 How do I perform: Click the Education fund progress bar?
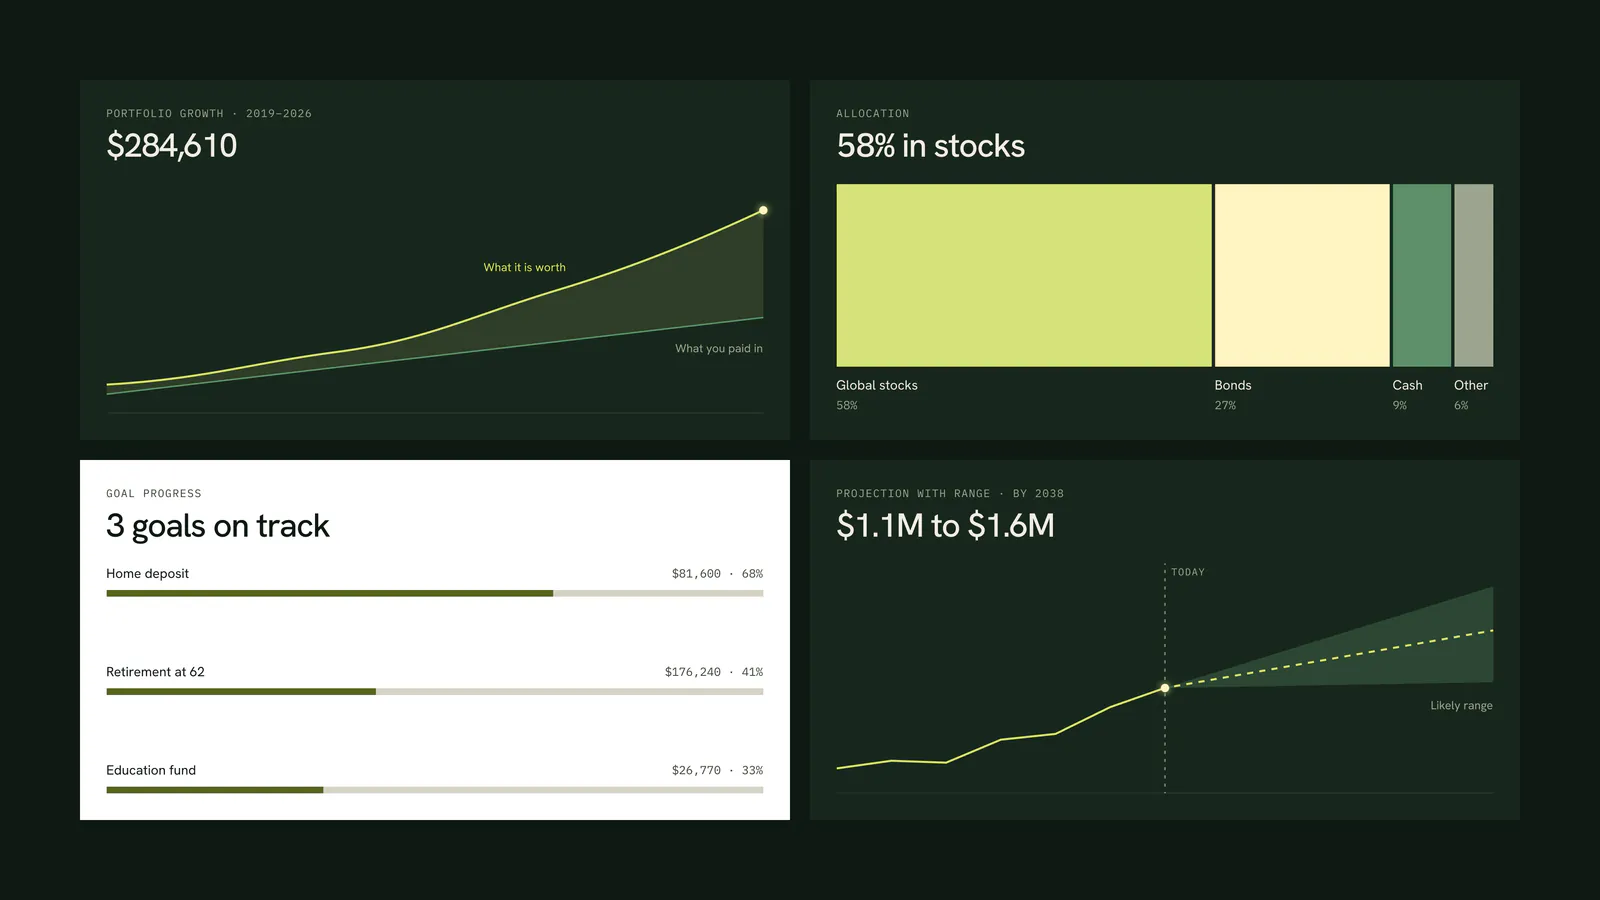[x=435, y=790]
